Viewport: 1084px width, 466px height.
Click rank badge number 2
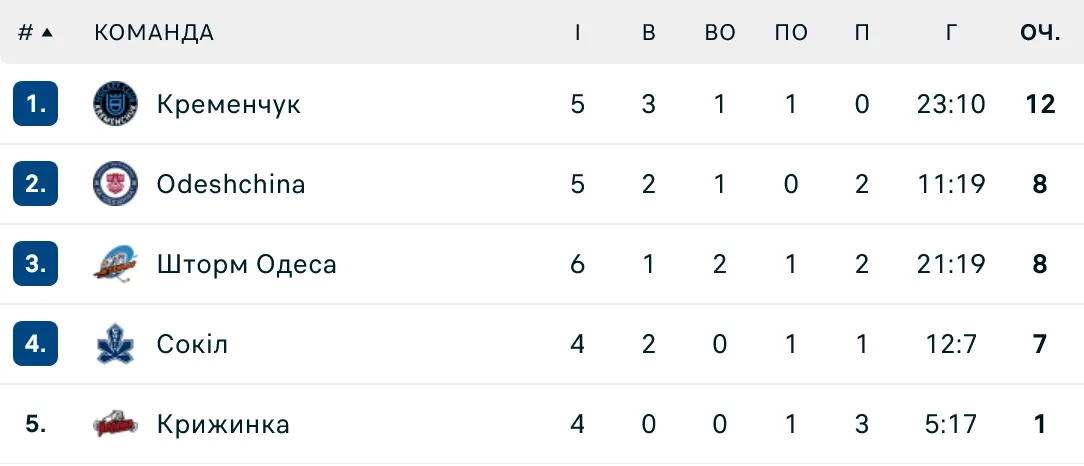coord(36,184)
